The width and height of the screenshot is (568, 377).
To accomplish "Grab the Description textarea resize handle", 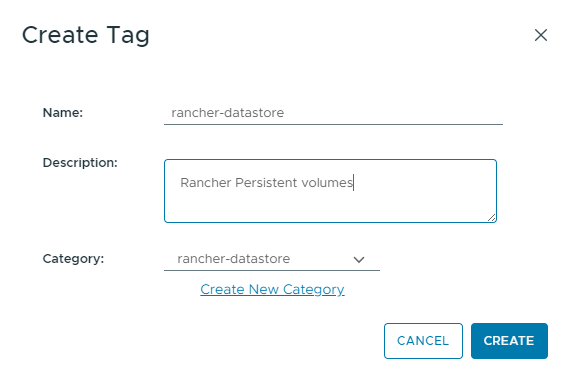I will click(x=492, y=217).
